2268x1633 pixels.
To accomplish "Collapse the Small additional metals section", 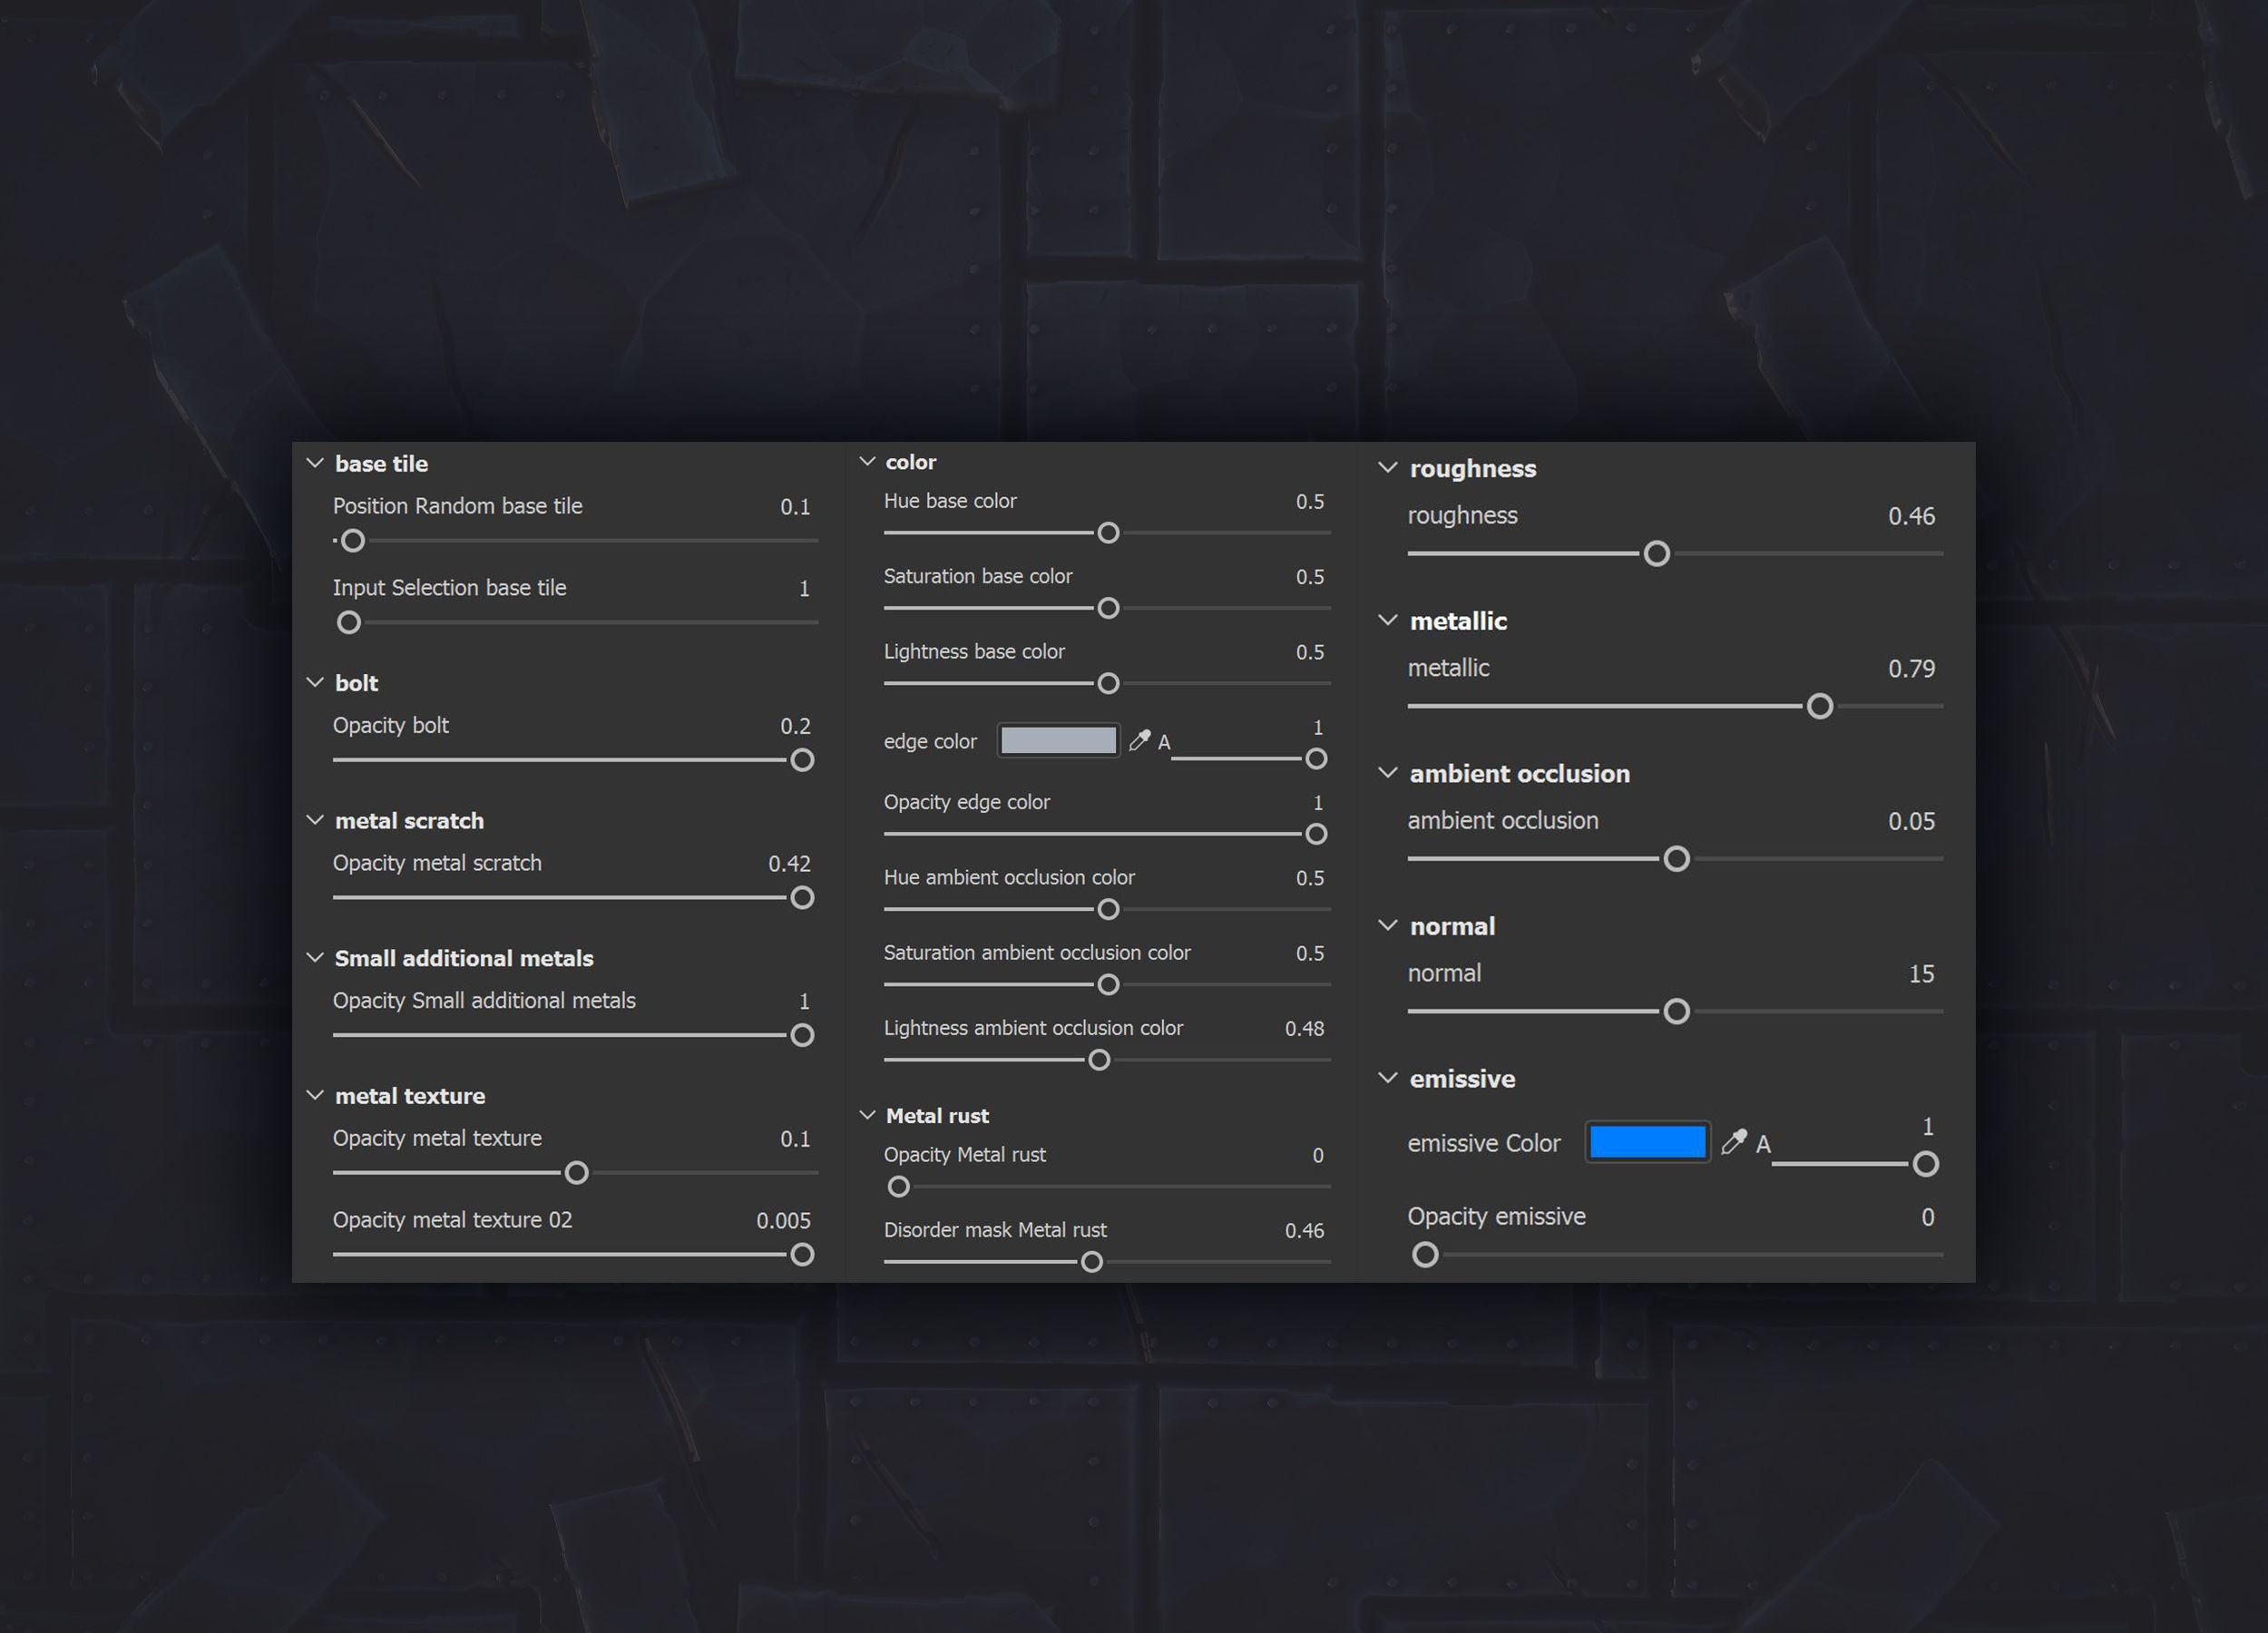I will point(315,957).
